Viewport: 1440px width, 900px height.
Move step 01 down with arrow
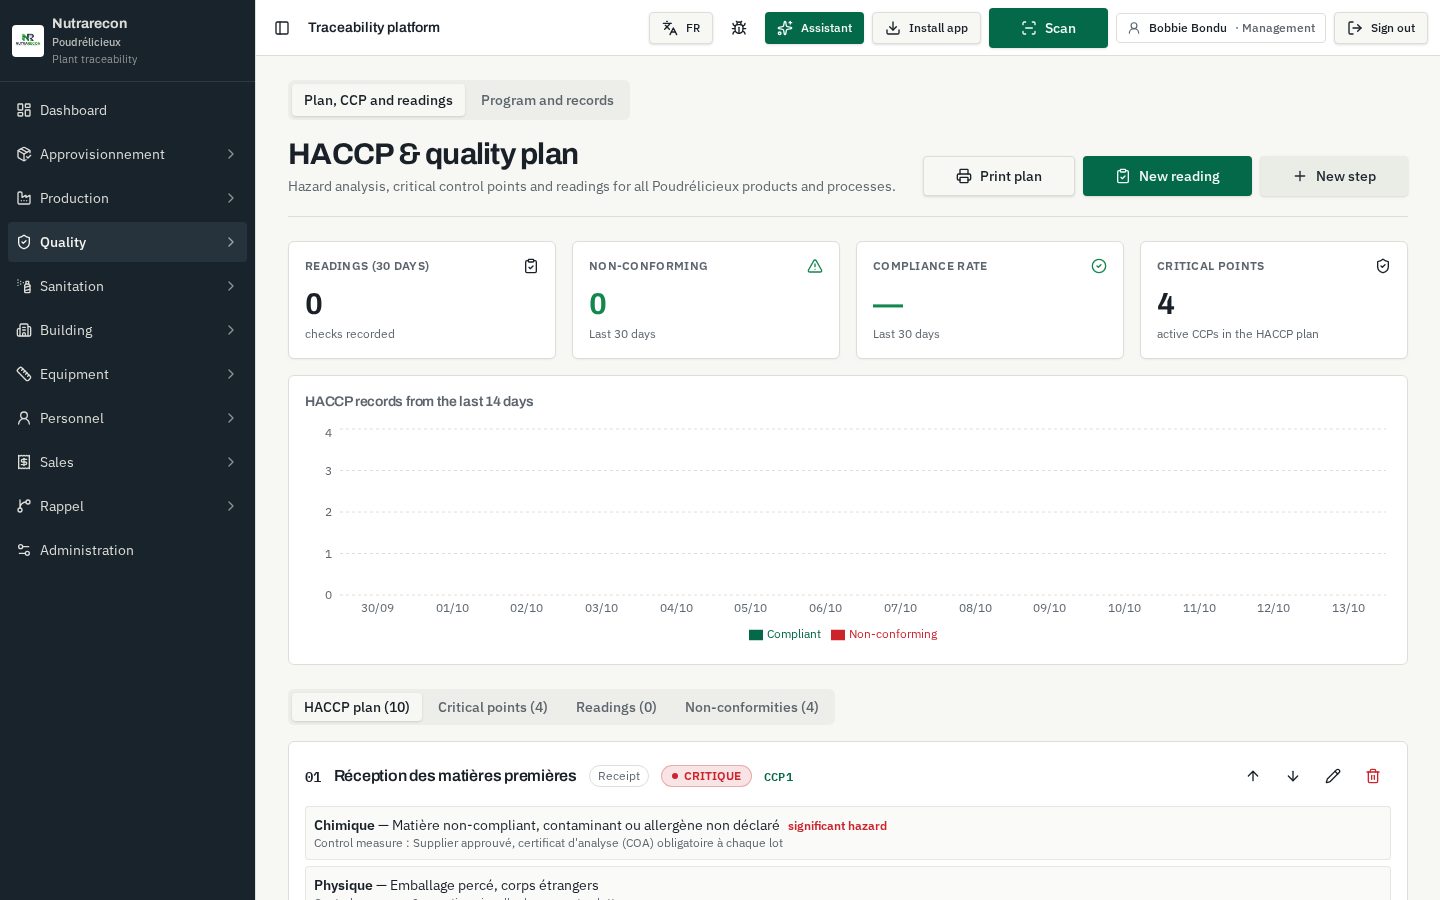1293,776
